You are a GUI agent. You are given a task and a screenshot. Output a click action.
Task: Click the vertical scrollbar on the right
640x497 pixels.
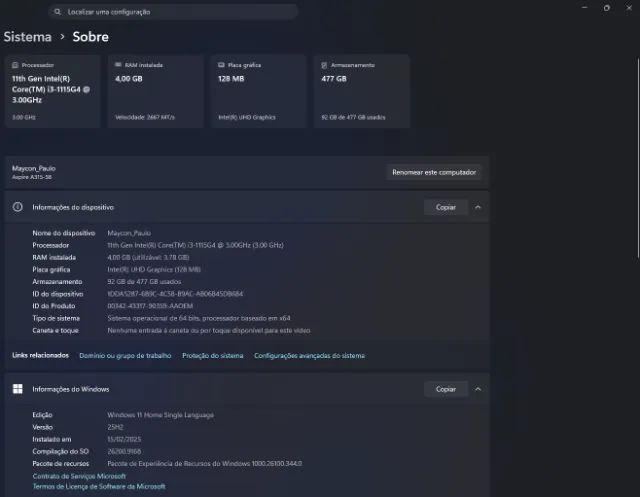(x=638, y=158)
